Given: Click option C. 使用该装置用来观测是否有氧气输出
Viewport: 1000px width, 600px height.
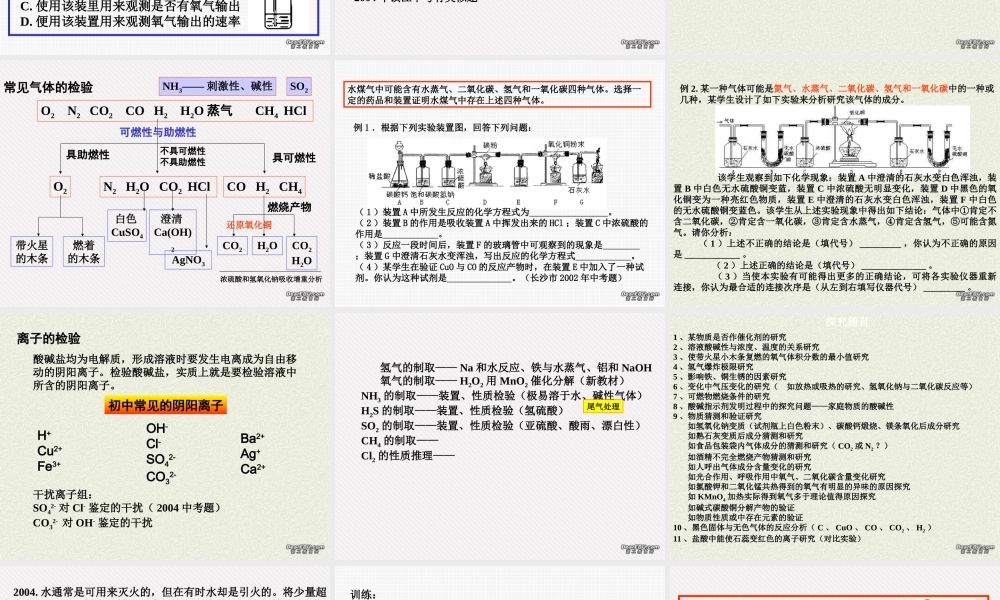Looking at the screenshot, I should 130,6.
